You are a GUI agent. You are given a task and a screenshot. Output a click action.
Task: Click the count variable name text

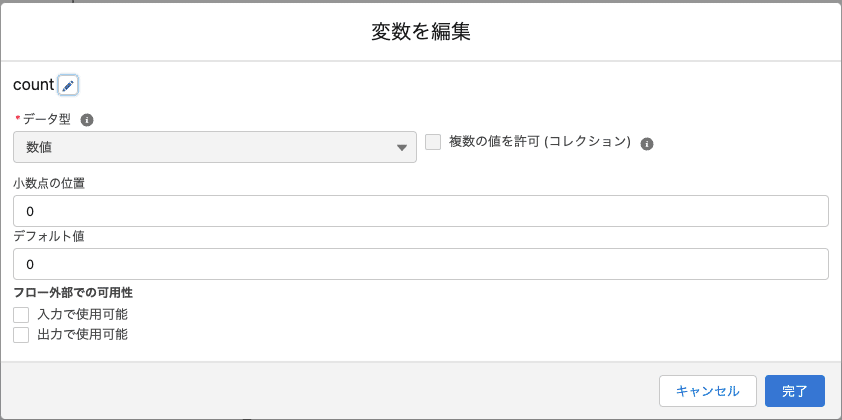coord(34,85)
